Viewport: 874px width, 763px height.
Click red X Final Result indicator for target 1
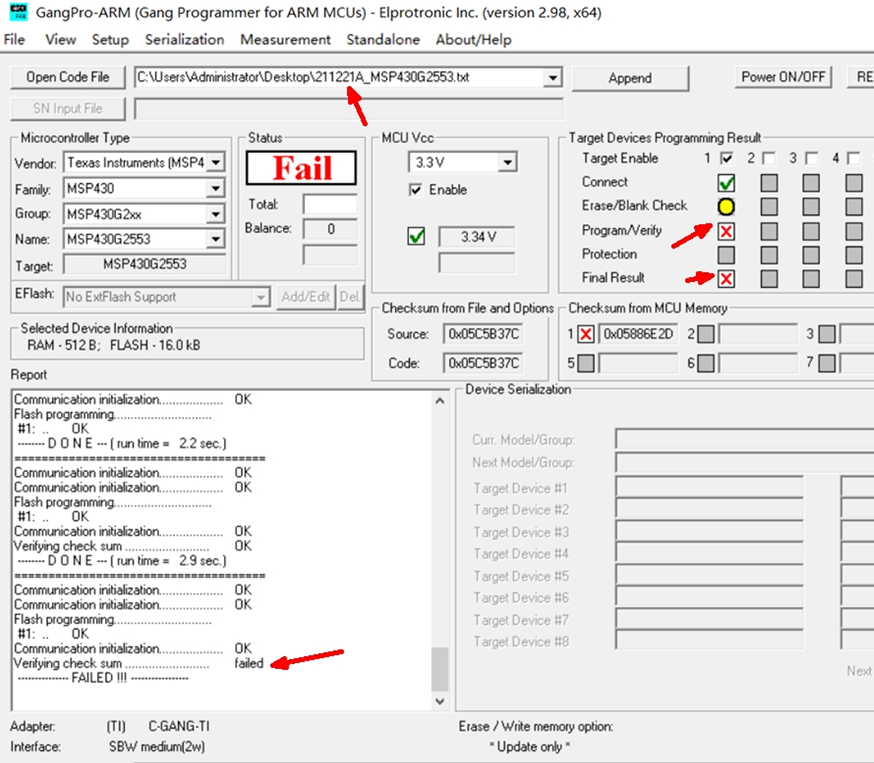(726, 278)
